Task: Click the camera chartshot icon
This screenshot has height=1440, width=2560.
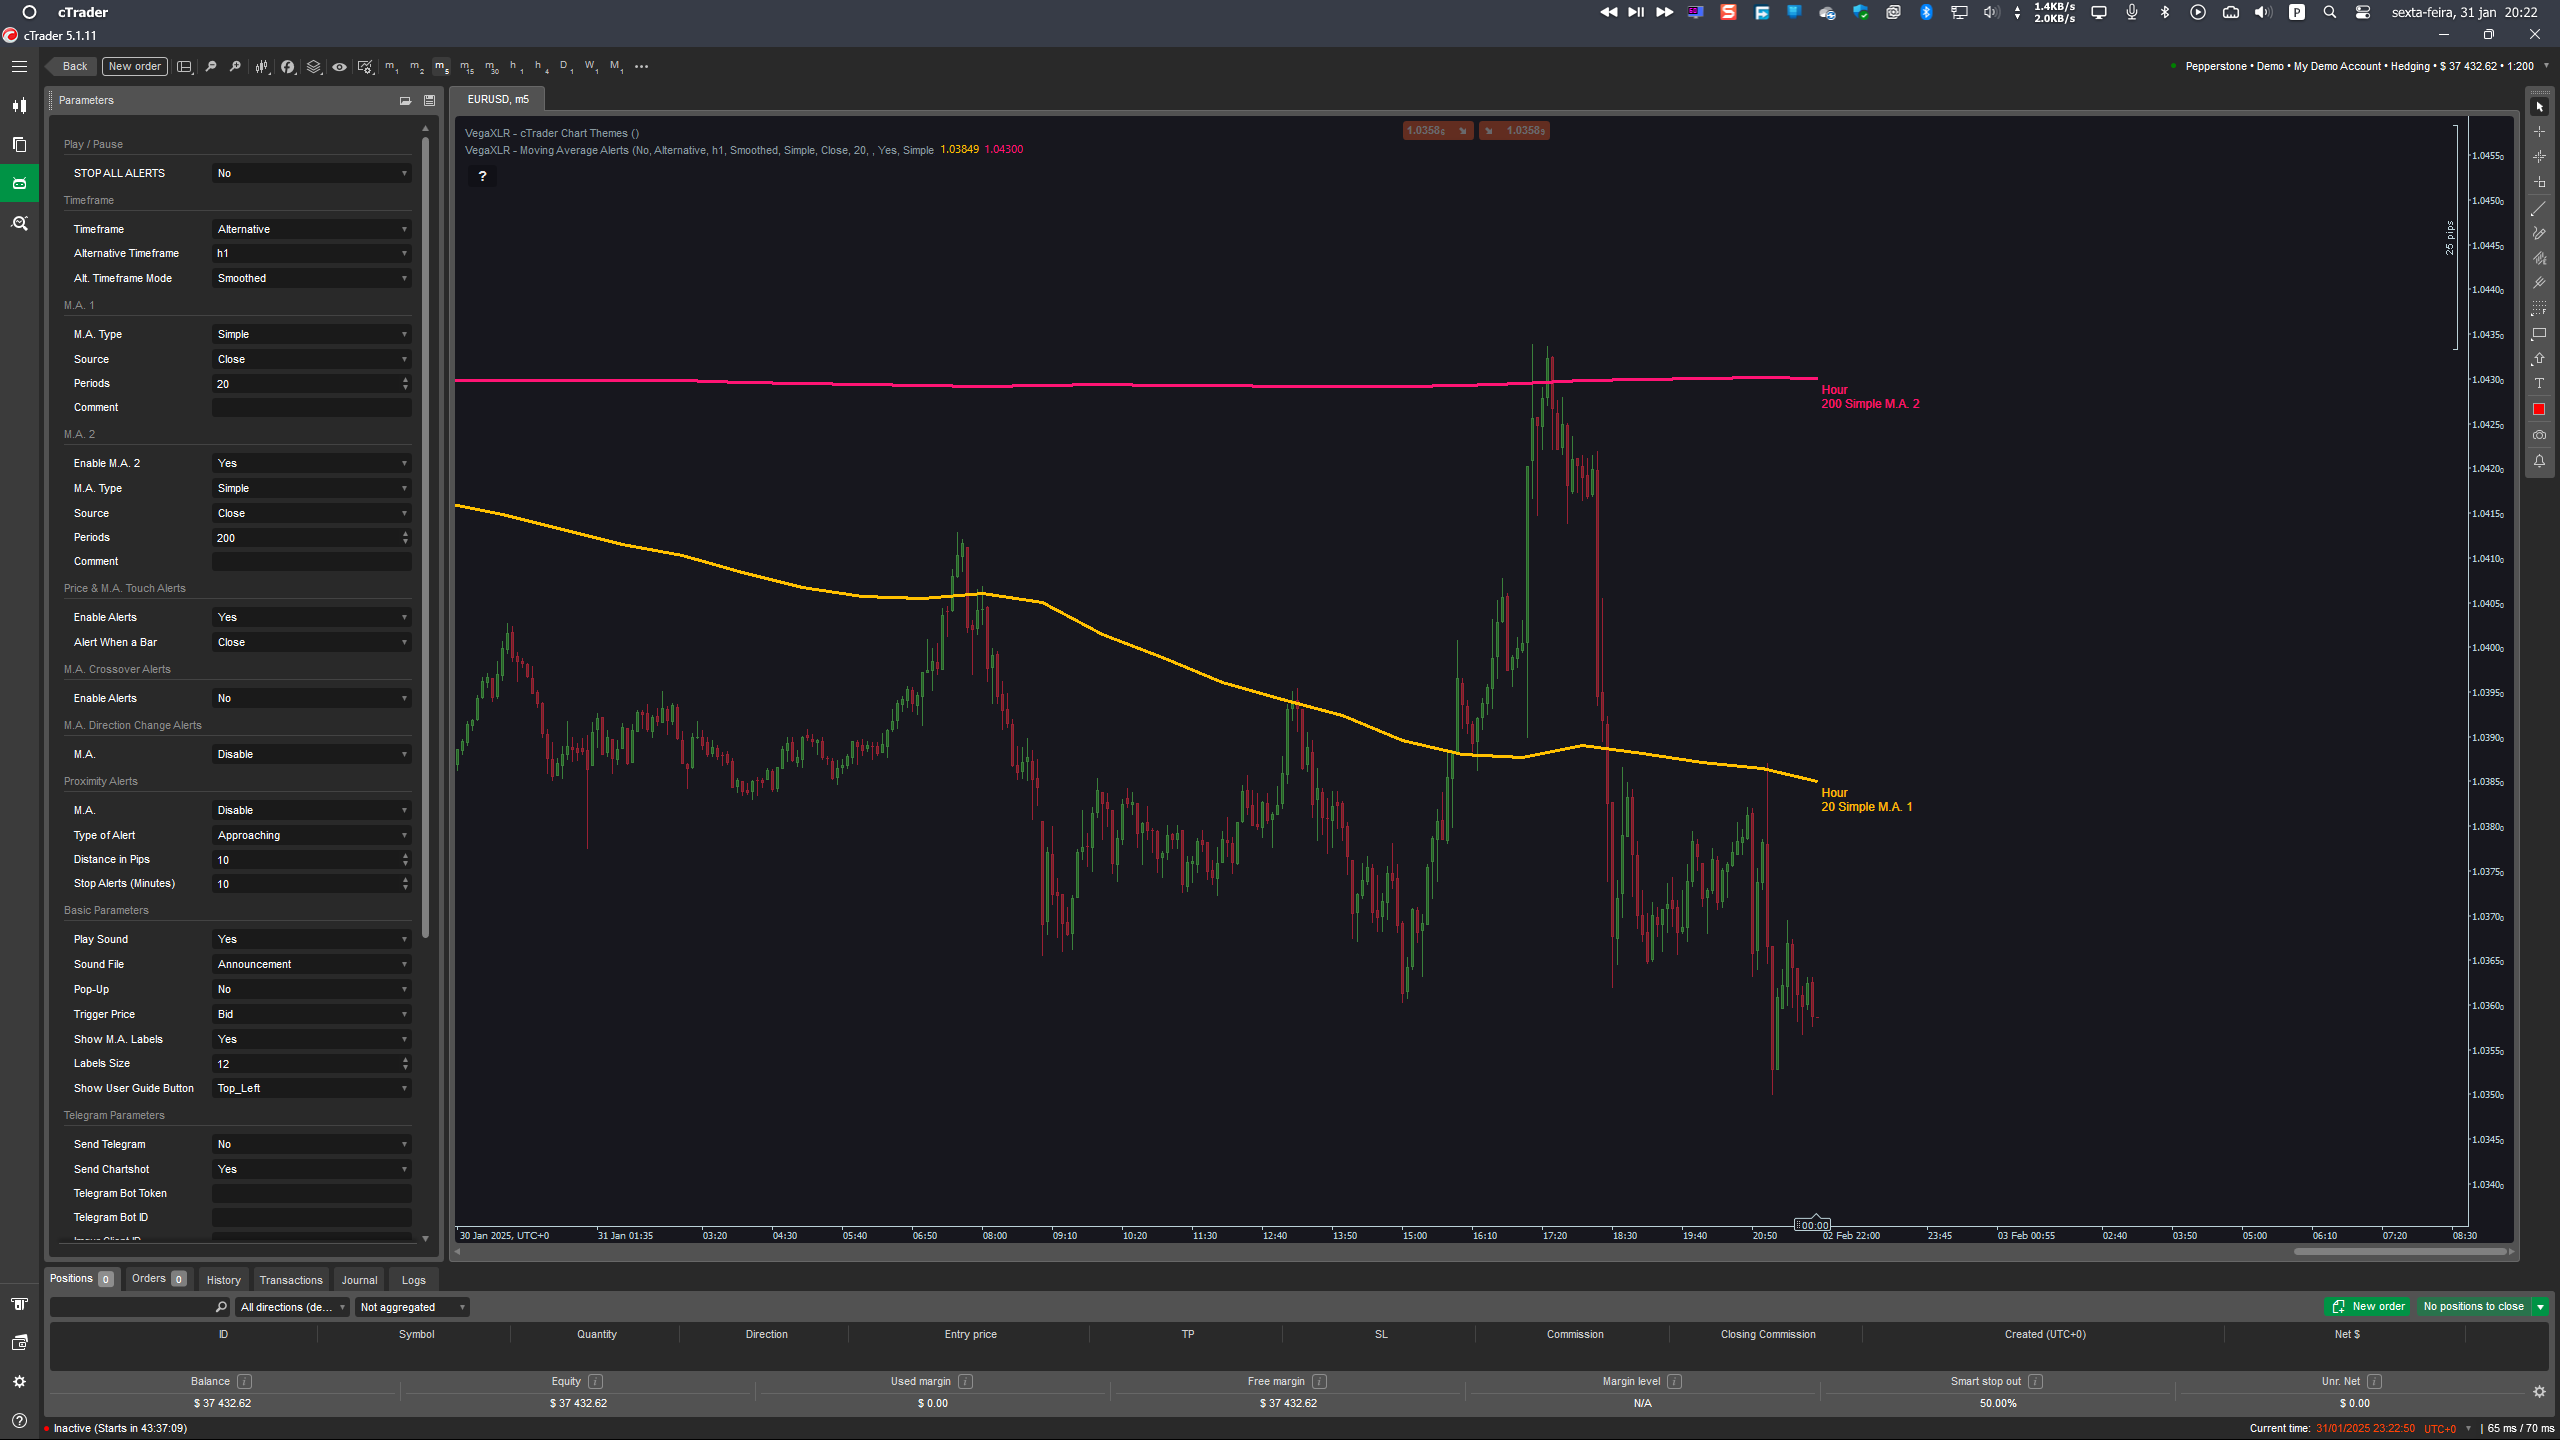Action: tap(2538, 435)
